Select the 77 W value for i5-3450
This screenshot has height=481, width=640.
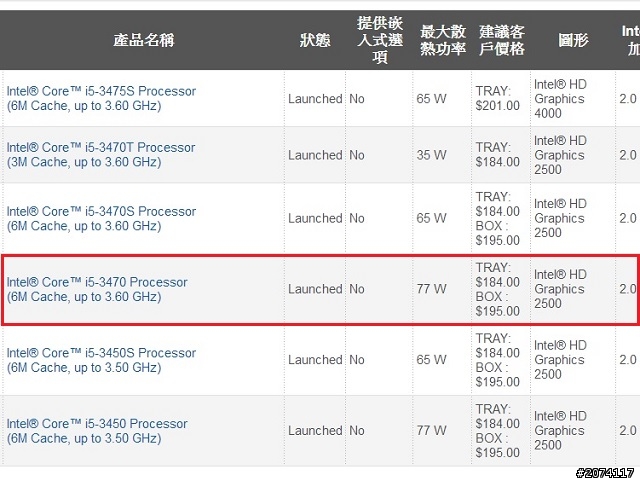coord(431,430)
